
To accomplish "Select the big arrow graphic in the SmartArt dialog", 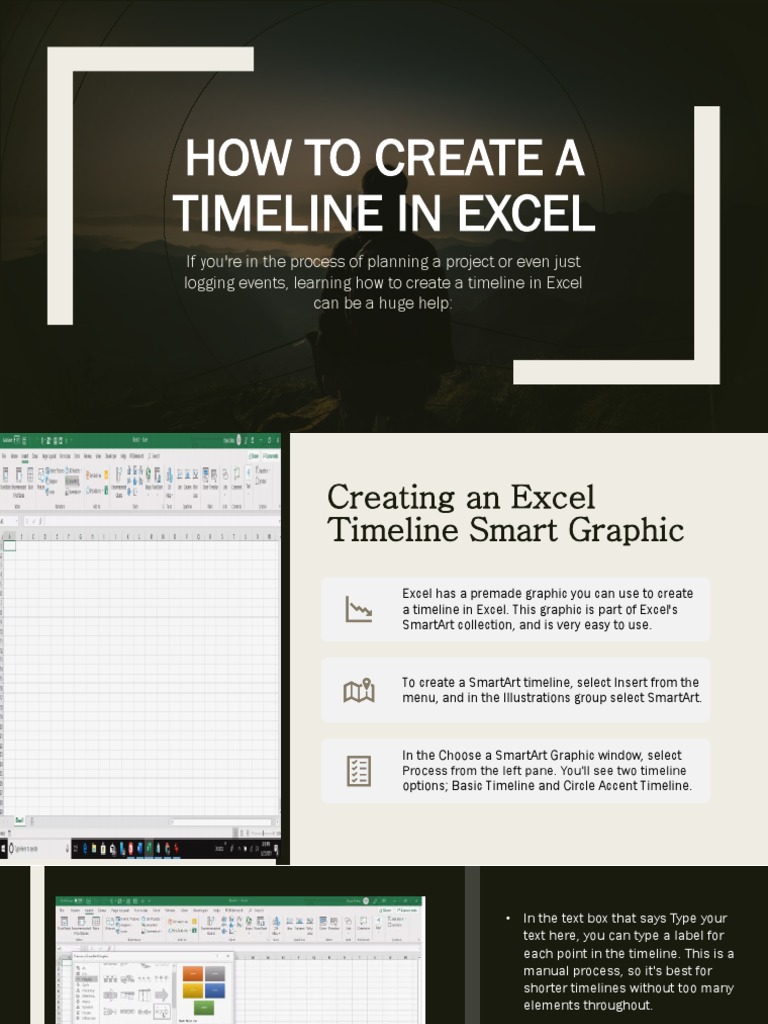I will click(161, 996).
